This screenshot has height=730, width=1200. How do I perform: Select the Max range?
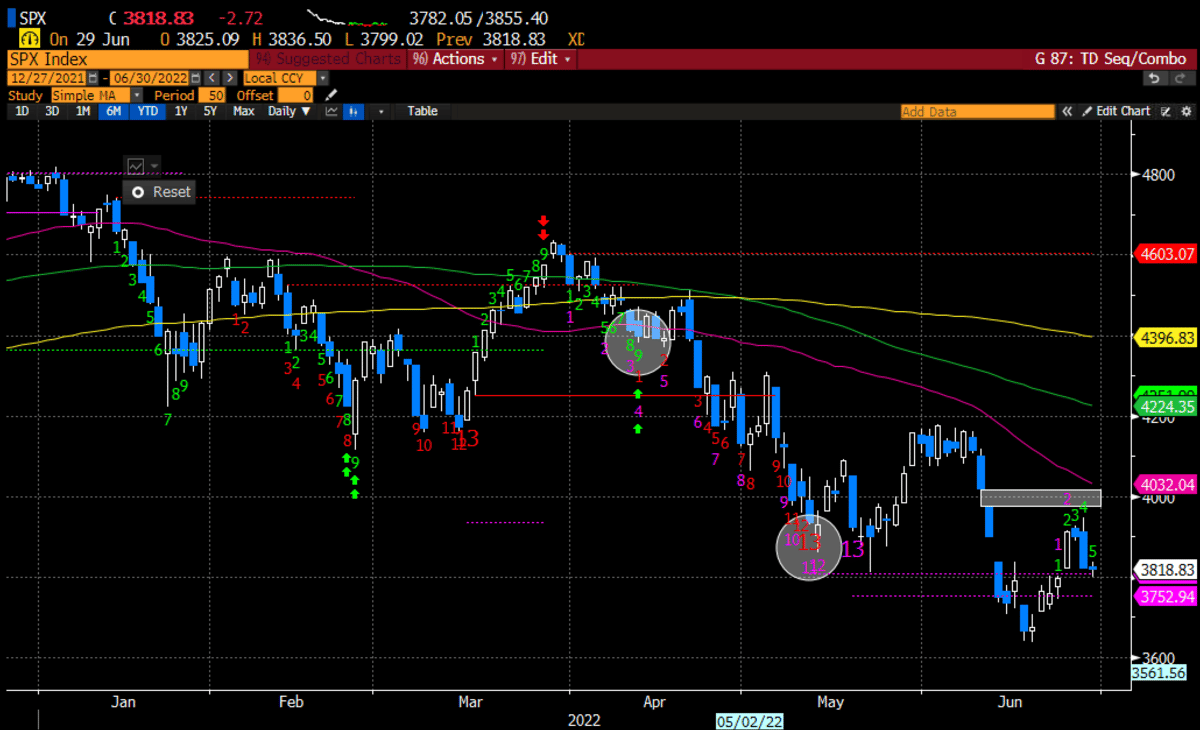tap(243, 111)
